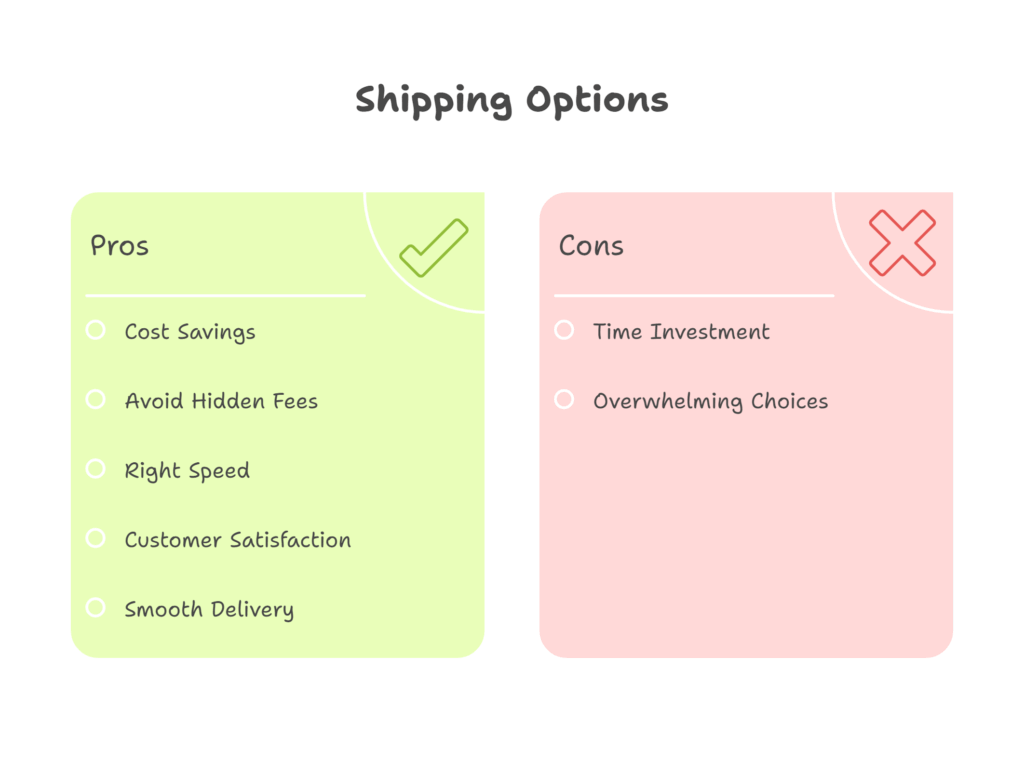
Task: Select the bullet circle beside Avoid Hidden Fees
Action: 96,400
